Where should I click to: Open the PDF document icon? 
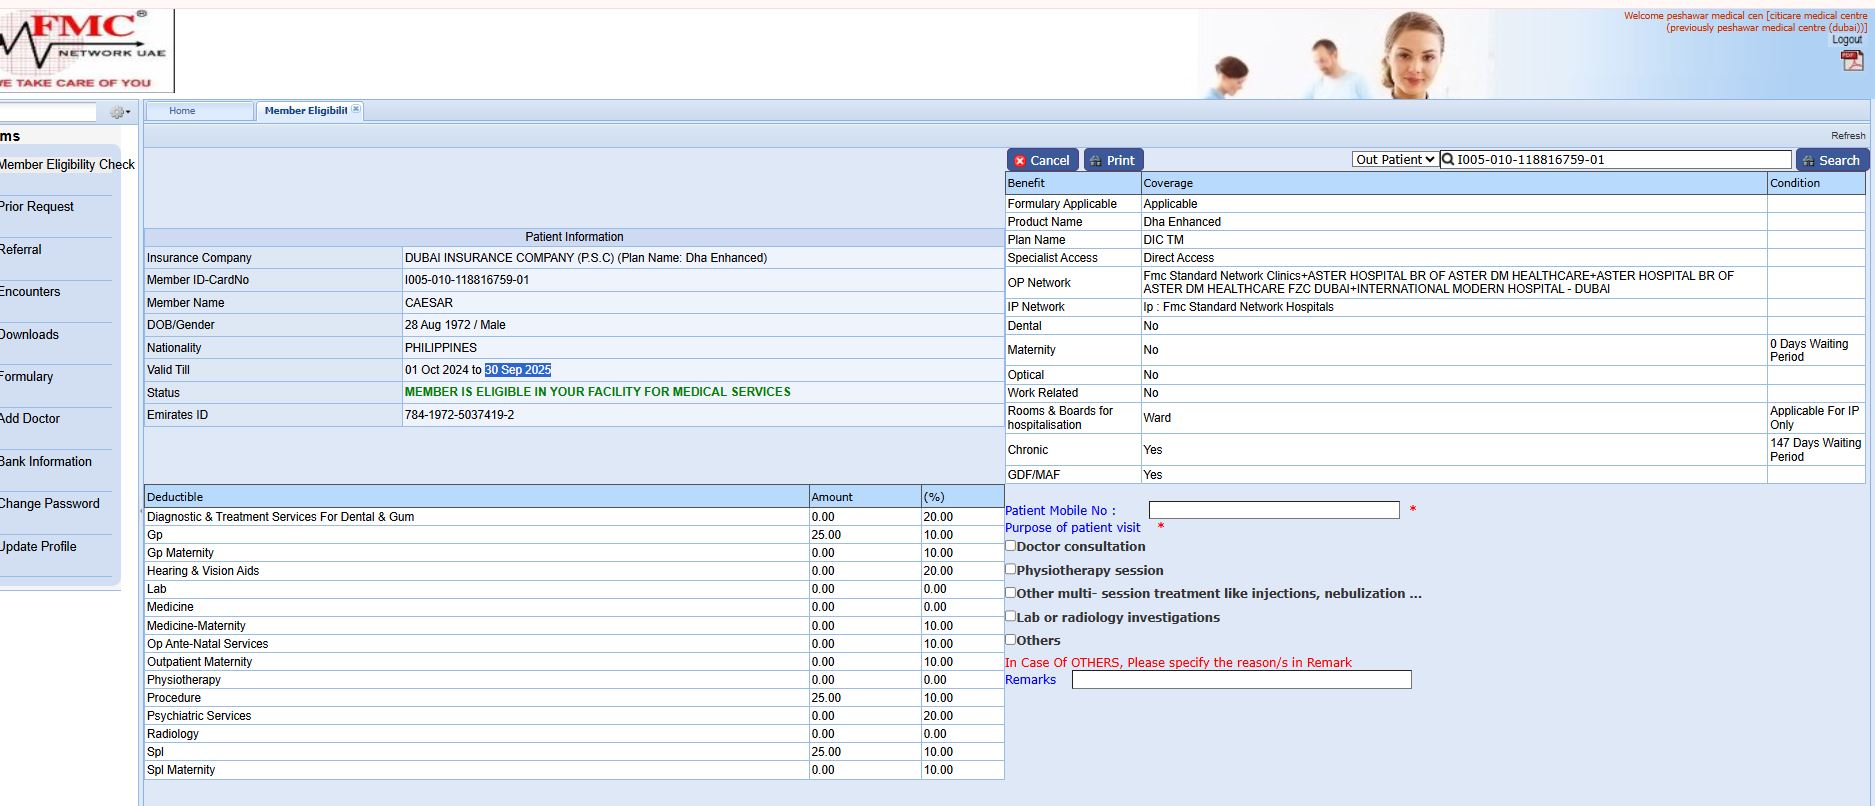[1851, 60]
